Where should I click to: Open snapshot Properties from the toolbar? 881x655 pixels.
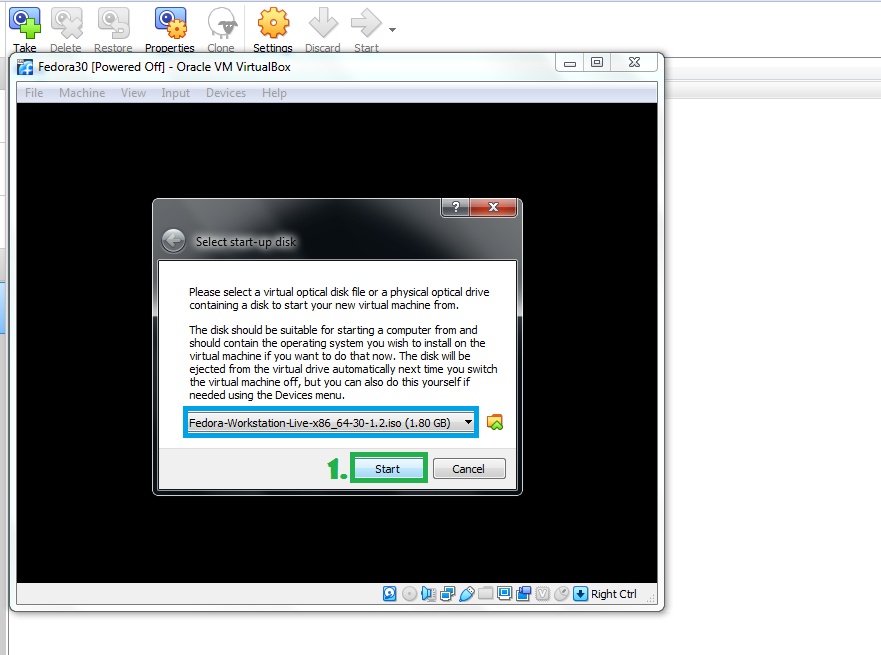click(170, 23)
